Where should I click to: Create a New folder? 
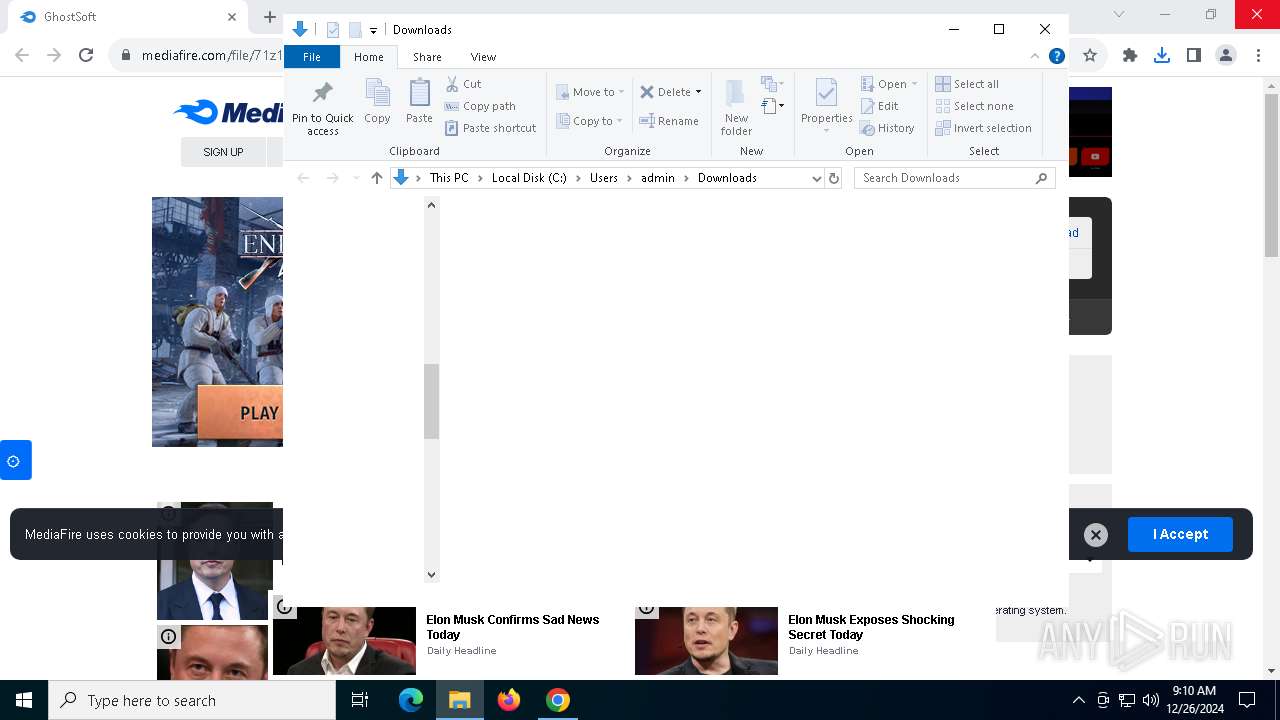click(x=736, y=107)
